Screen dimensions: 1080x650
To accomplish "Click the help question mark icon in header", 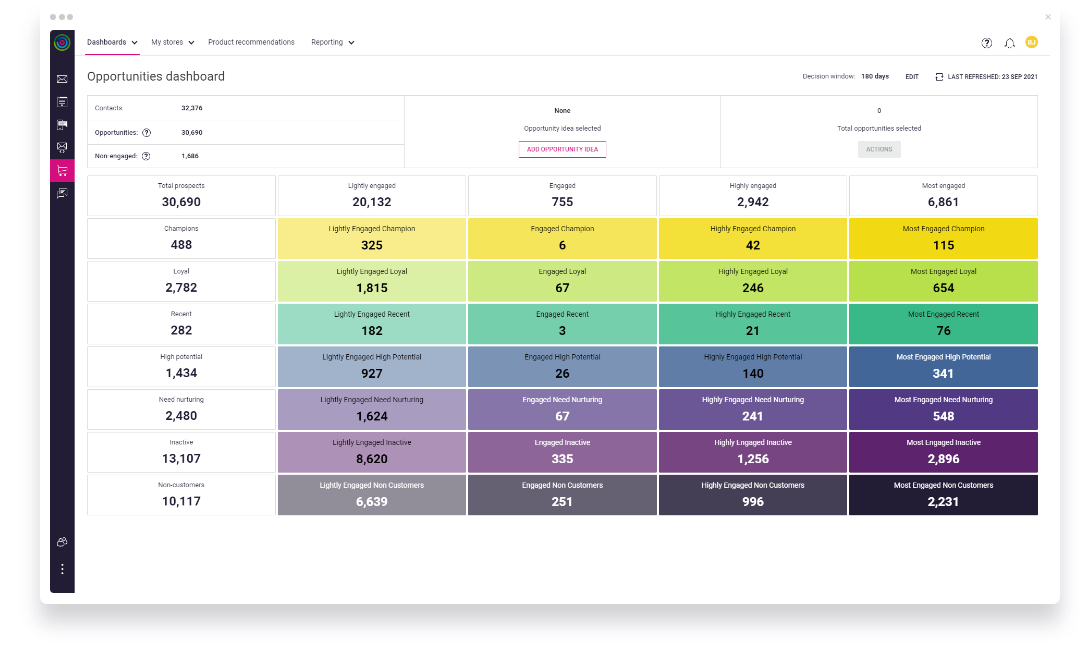I will [x=986, y=43].
